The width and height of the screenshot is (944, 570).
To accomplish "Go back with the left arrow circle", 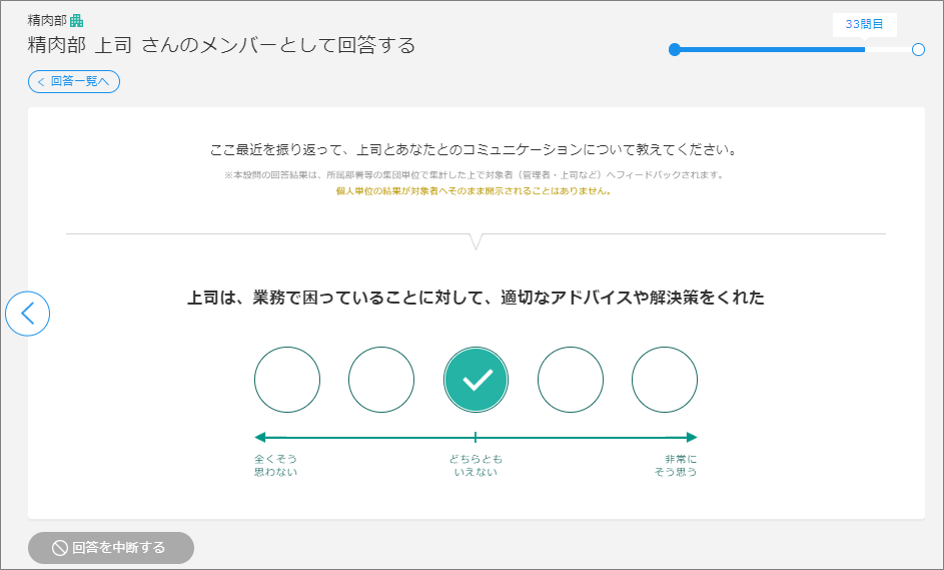I will point(28,314).
